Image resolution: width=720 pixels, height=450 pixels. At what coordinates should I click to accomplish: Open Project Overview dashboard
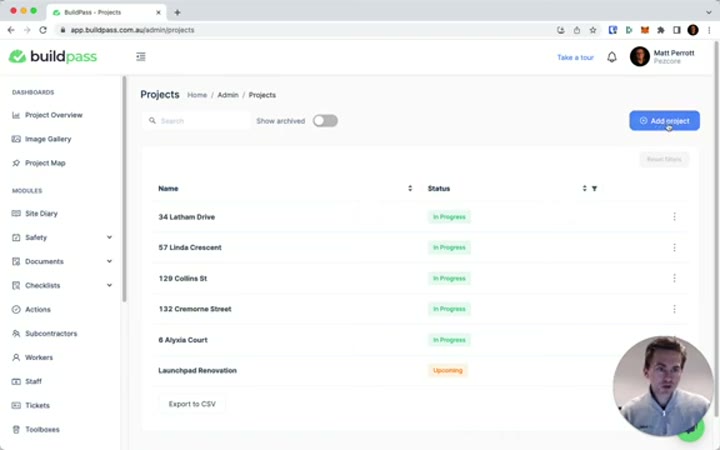(54, 115)
